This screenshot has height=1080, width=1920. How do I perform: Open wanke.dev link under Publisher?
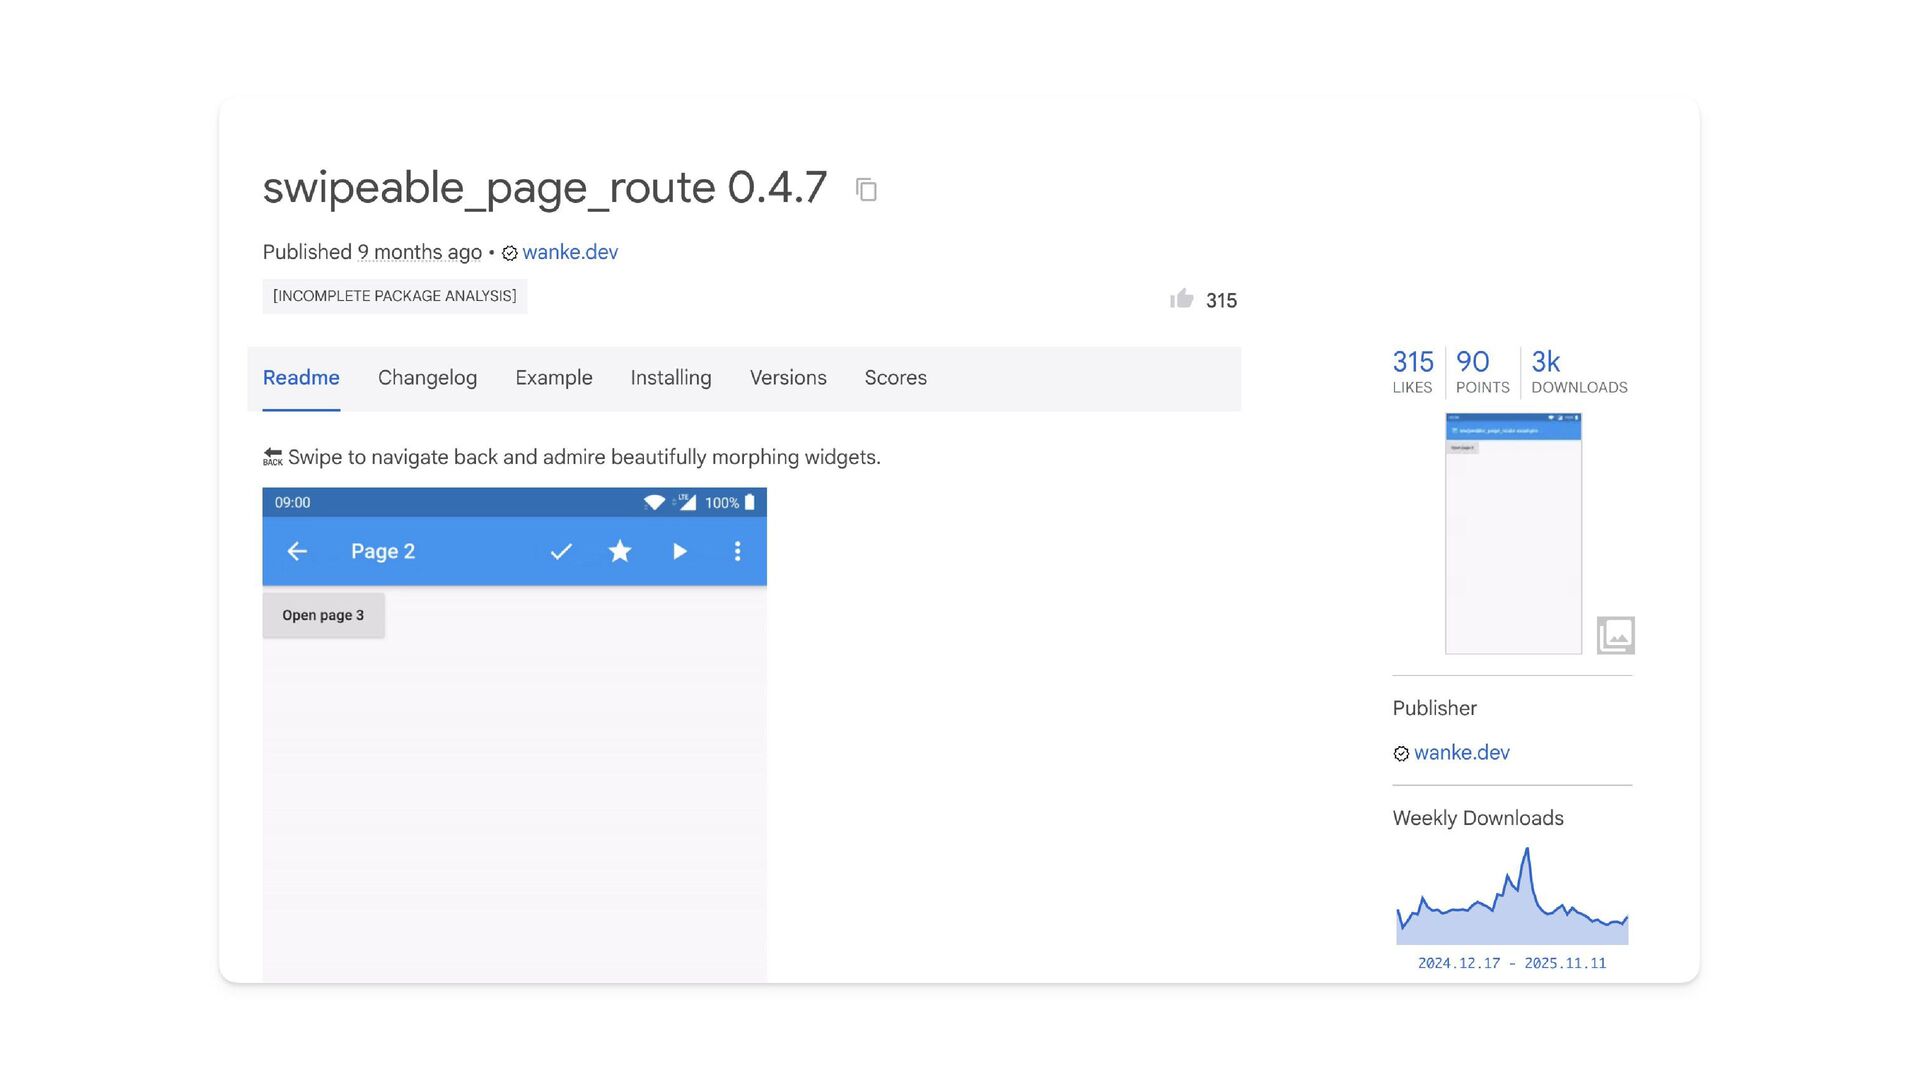(1461, 753)
